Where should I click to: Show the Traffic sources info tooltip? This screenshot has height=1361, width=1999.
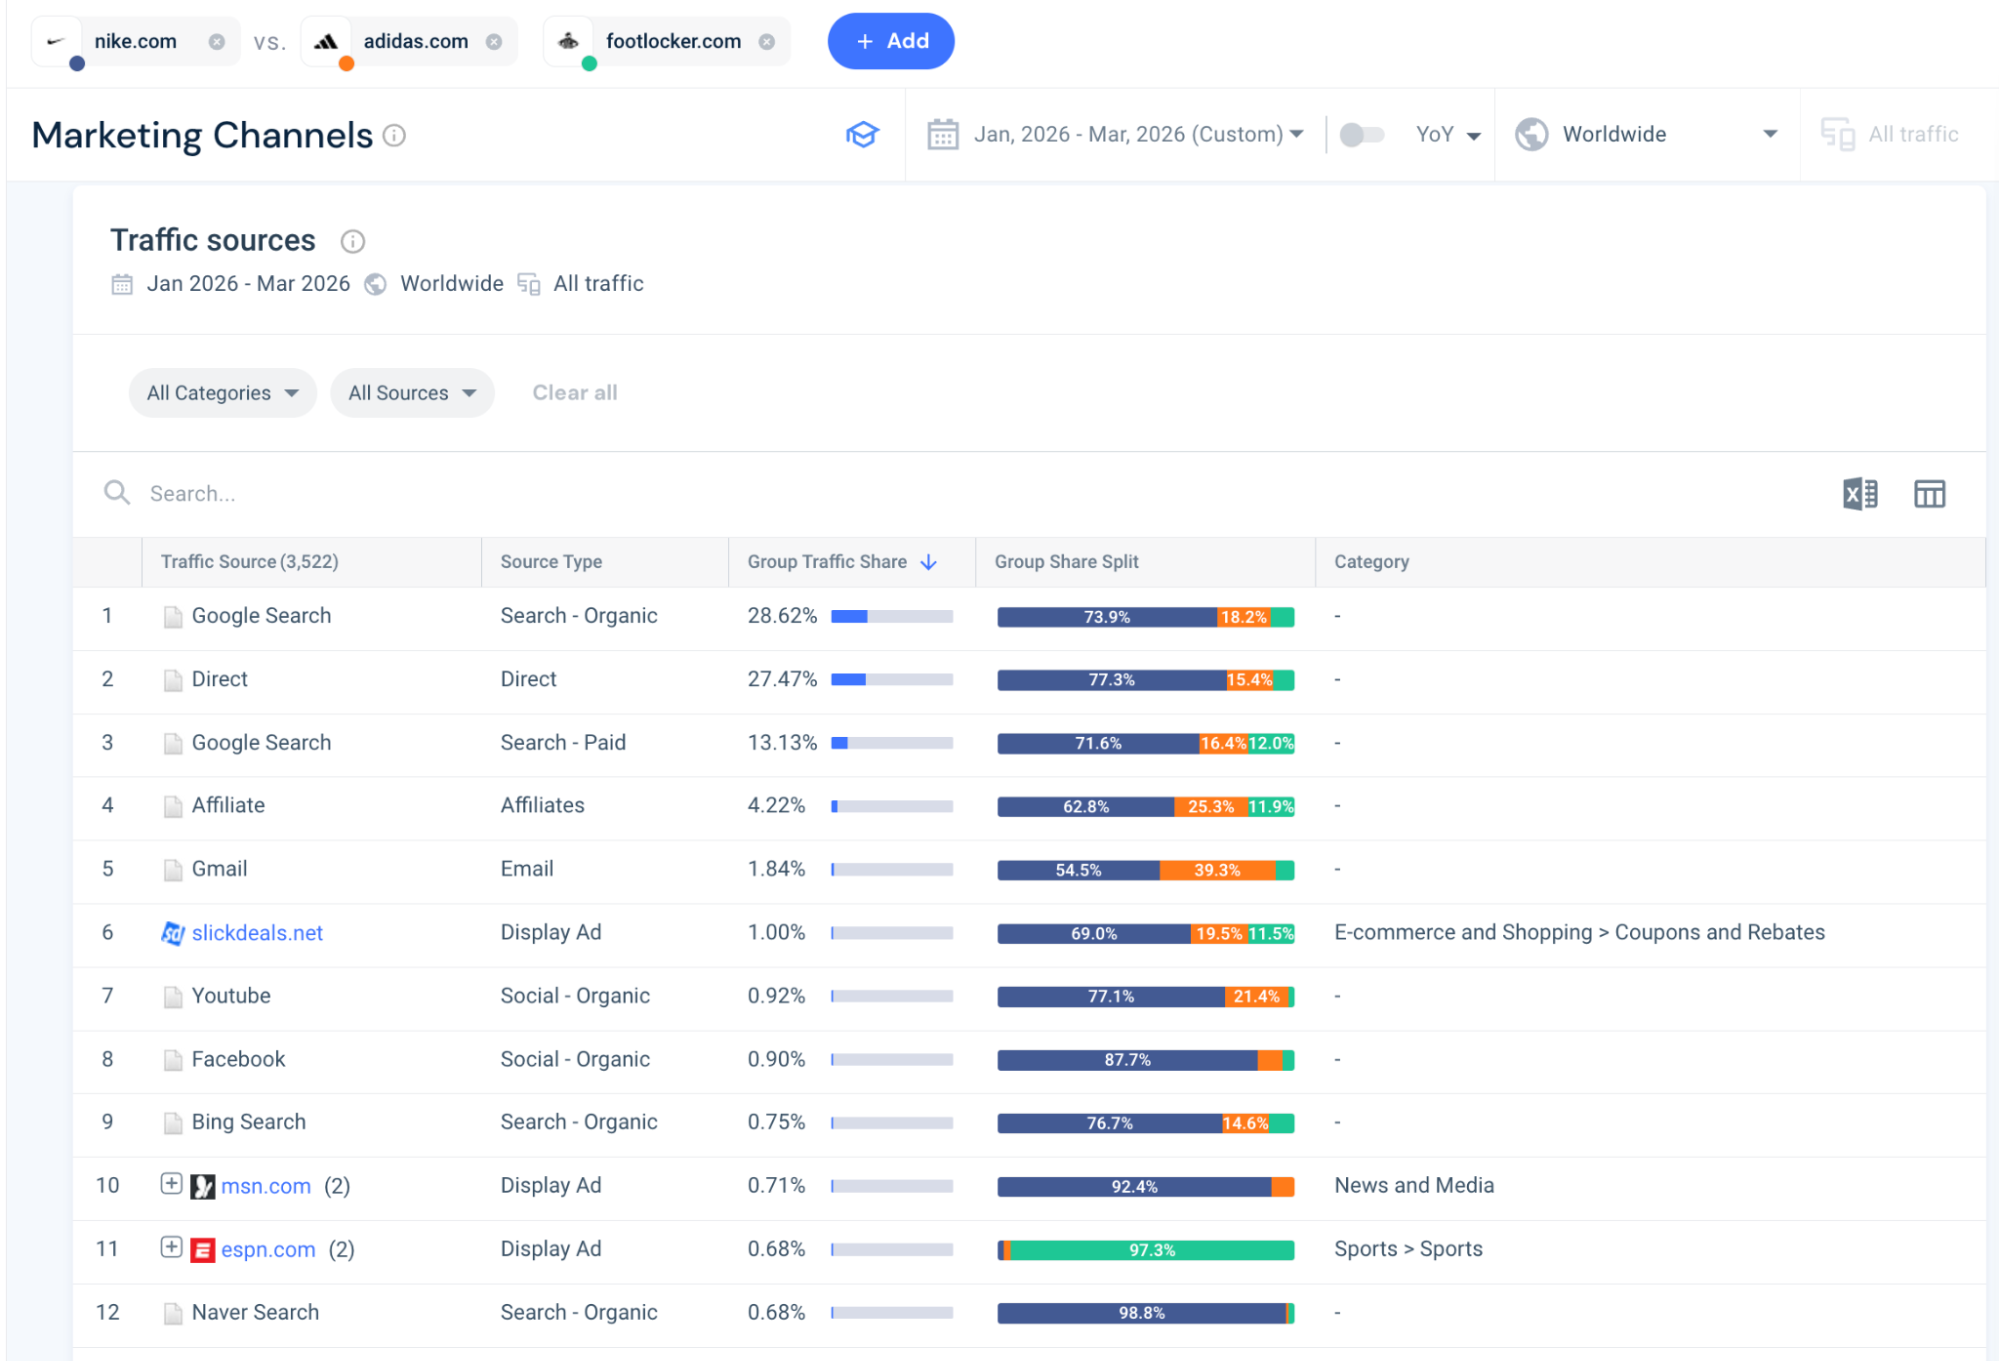point(353,241)
